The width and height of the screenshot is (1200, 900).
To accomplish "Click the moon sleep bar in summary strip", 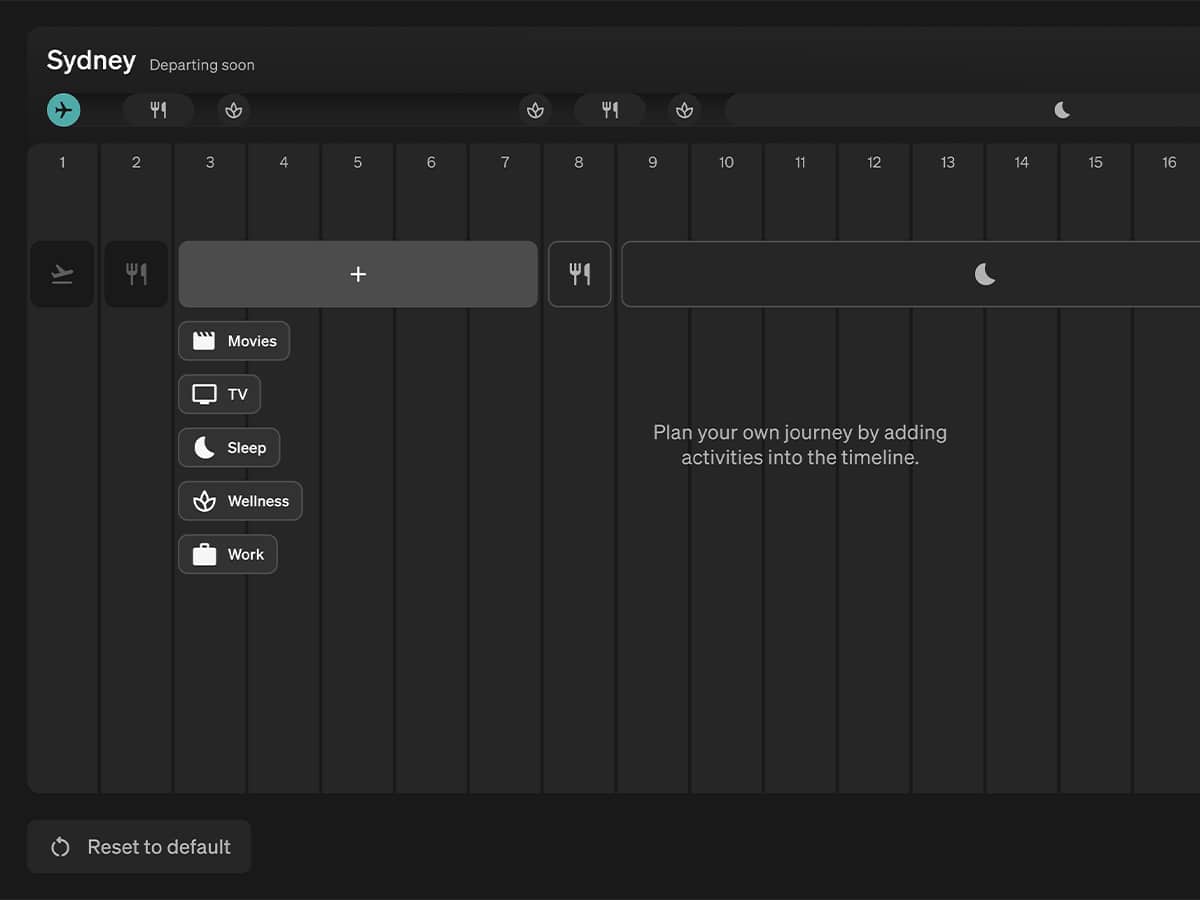I will pyautogui.click(x=962, y=110).
